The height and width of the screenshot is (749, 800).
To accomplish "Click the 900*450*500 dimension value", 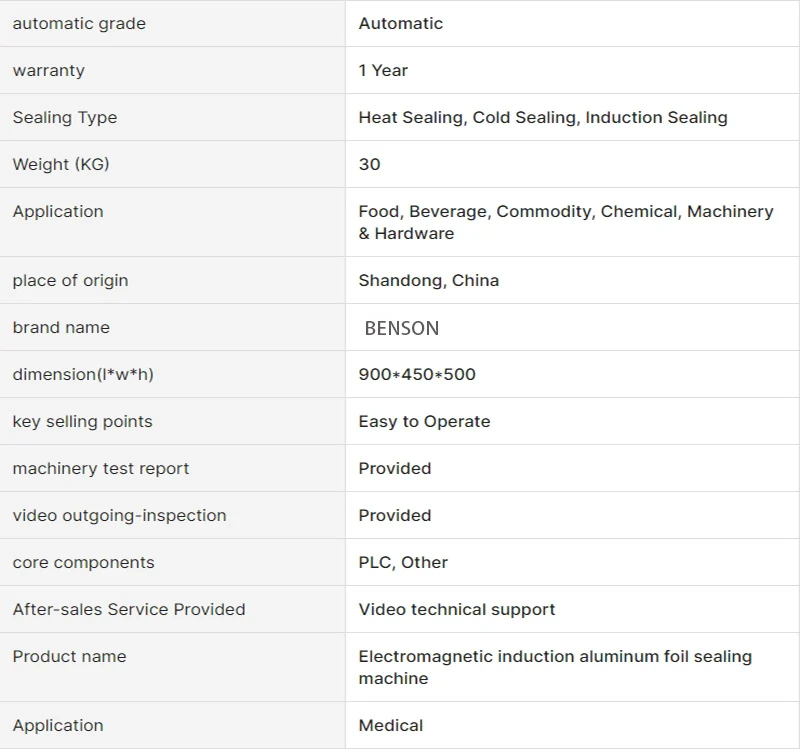I will pyautogui.click(x=417, y=374).
